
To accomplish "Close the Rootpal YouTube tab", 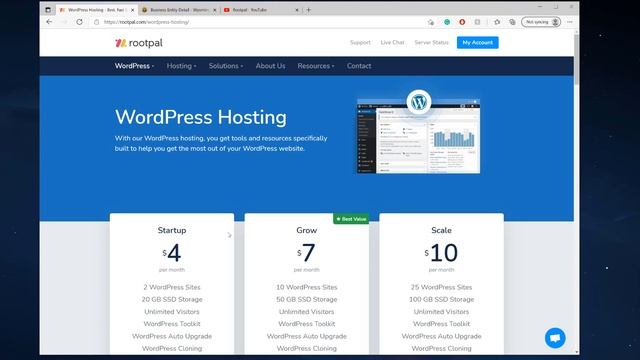I will (x=297, y=10).
